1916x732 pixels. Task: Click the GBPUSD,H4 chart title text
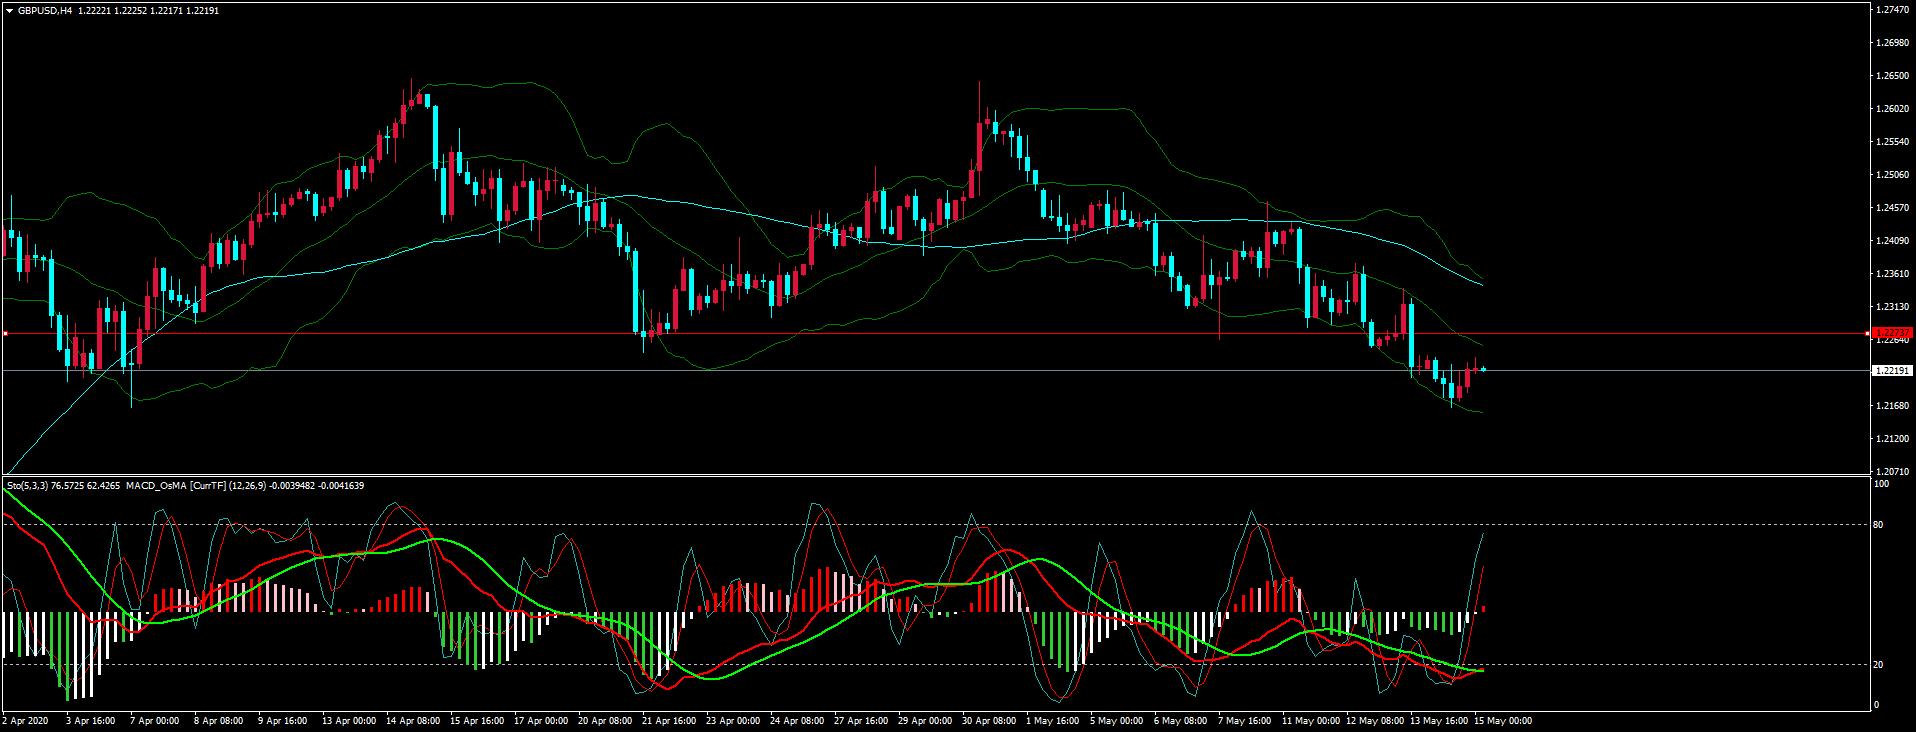[x=45, y=10]
